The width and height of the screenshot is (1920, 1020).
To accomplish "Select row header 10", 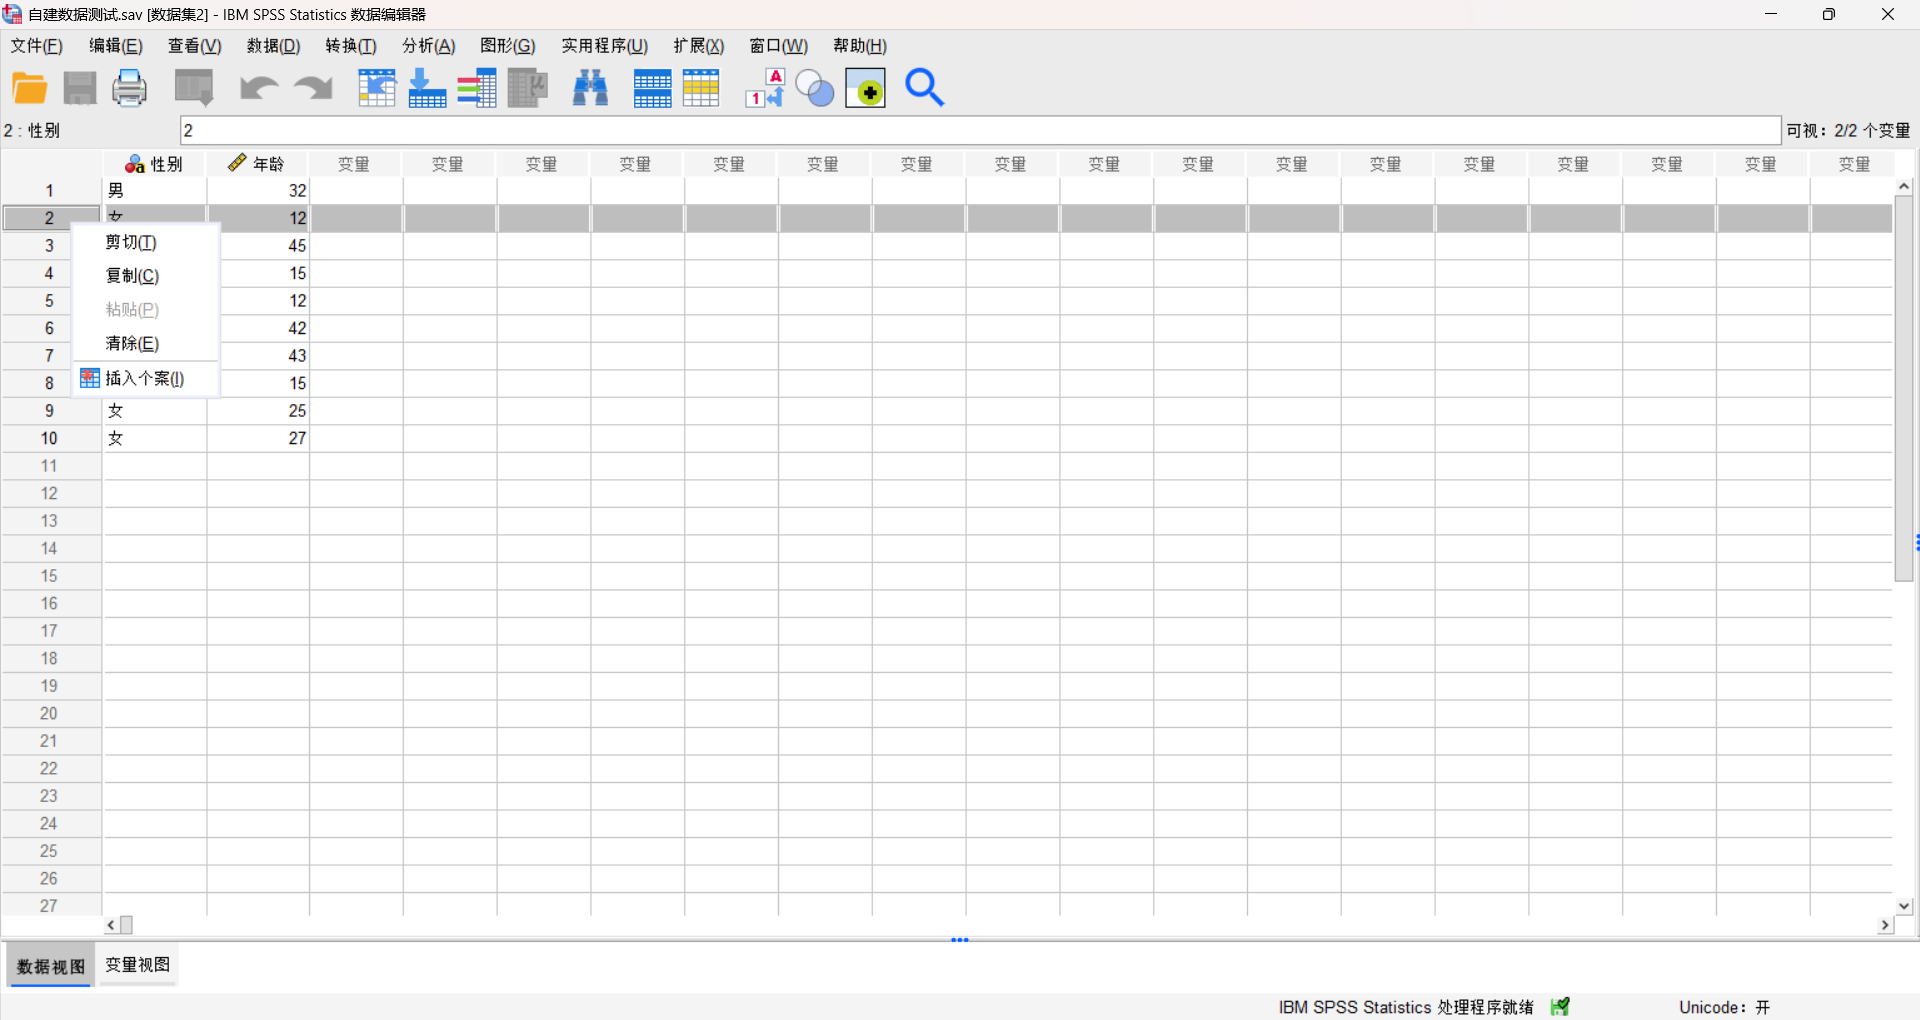I will coord(50,439).
